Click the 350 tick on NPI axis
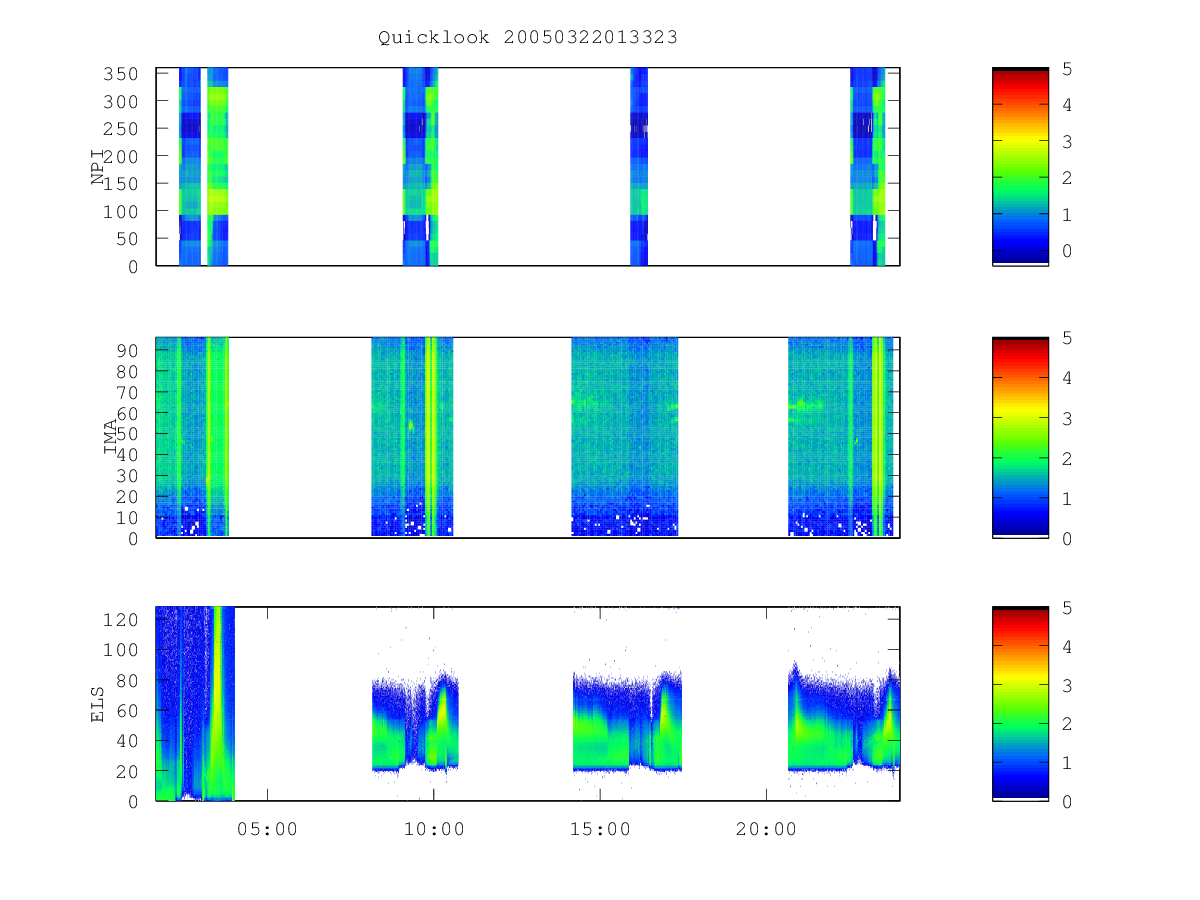The height and width of the screenshot is (900, 1200). [123, 74]
